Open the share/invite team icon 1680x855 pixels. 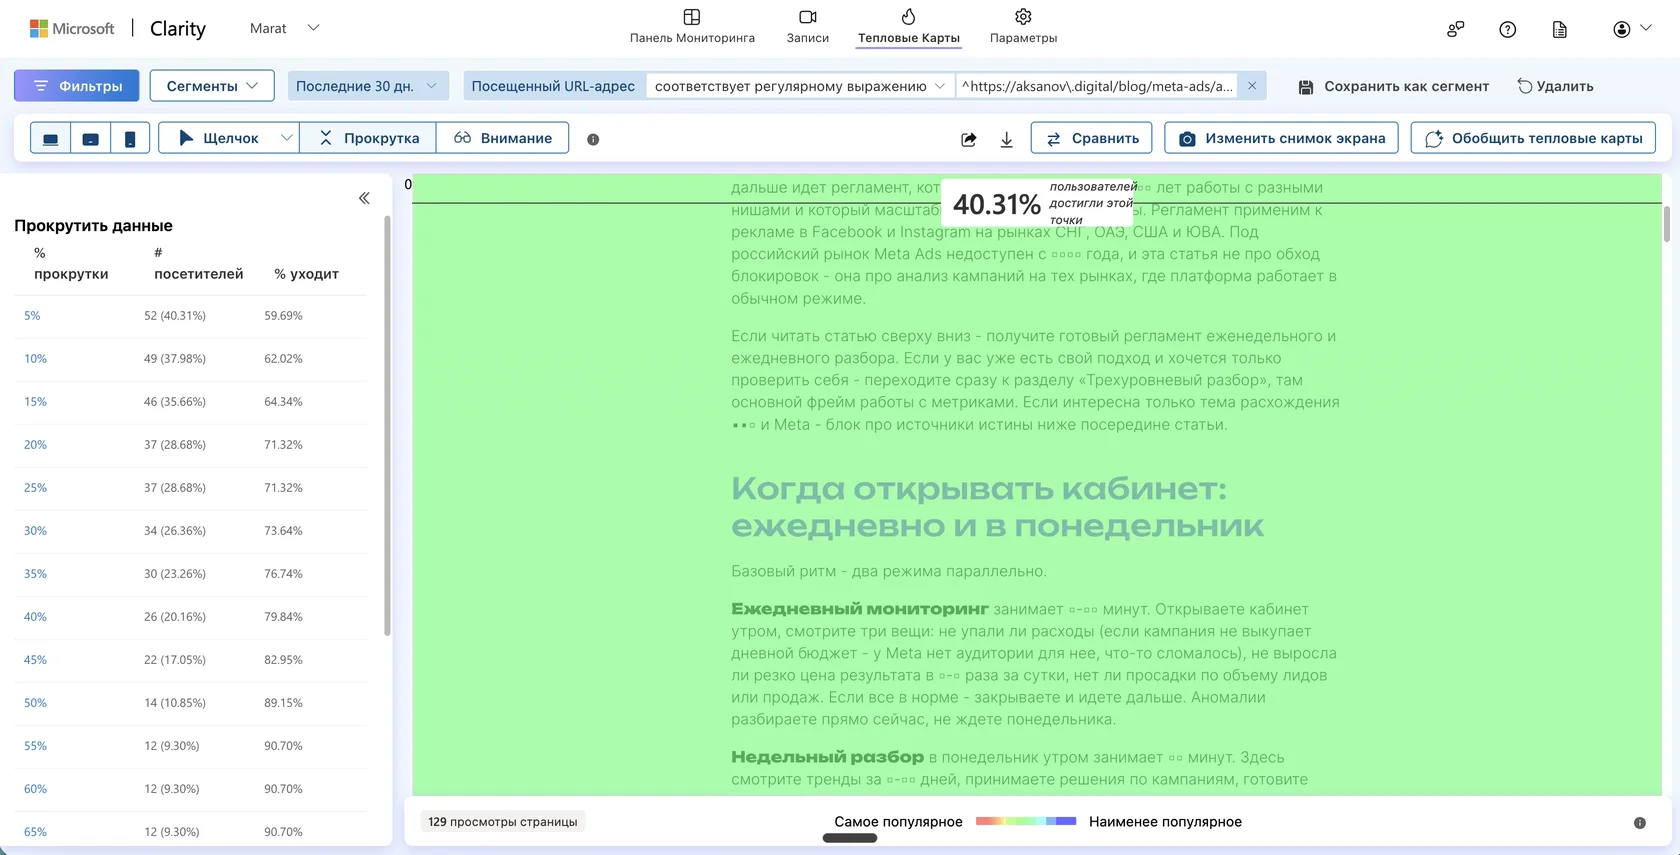coord(1455,29)
